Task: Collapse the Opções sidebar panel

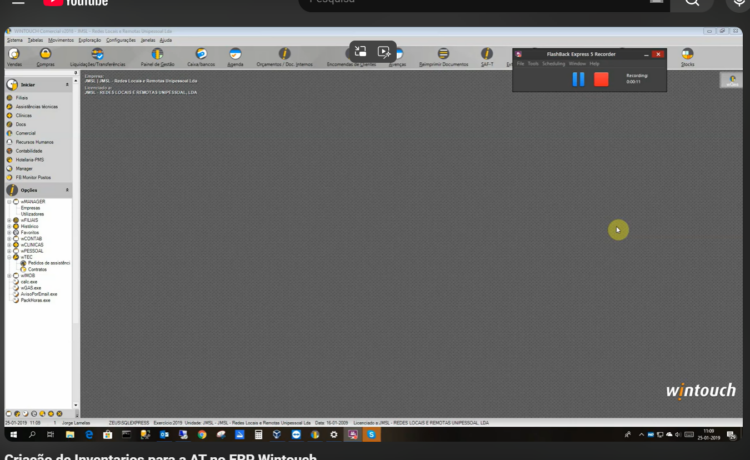Action: 68,189
